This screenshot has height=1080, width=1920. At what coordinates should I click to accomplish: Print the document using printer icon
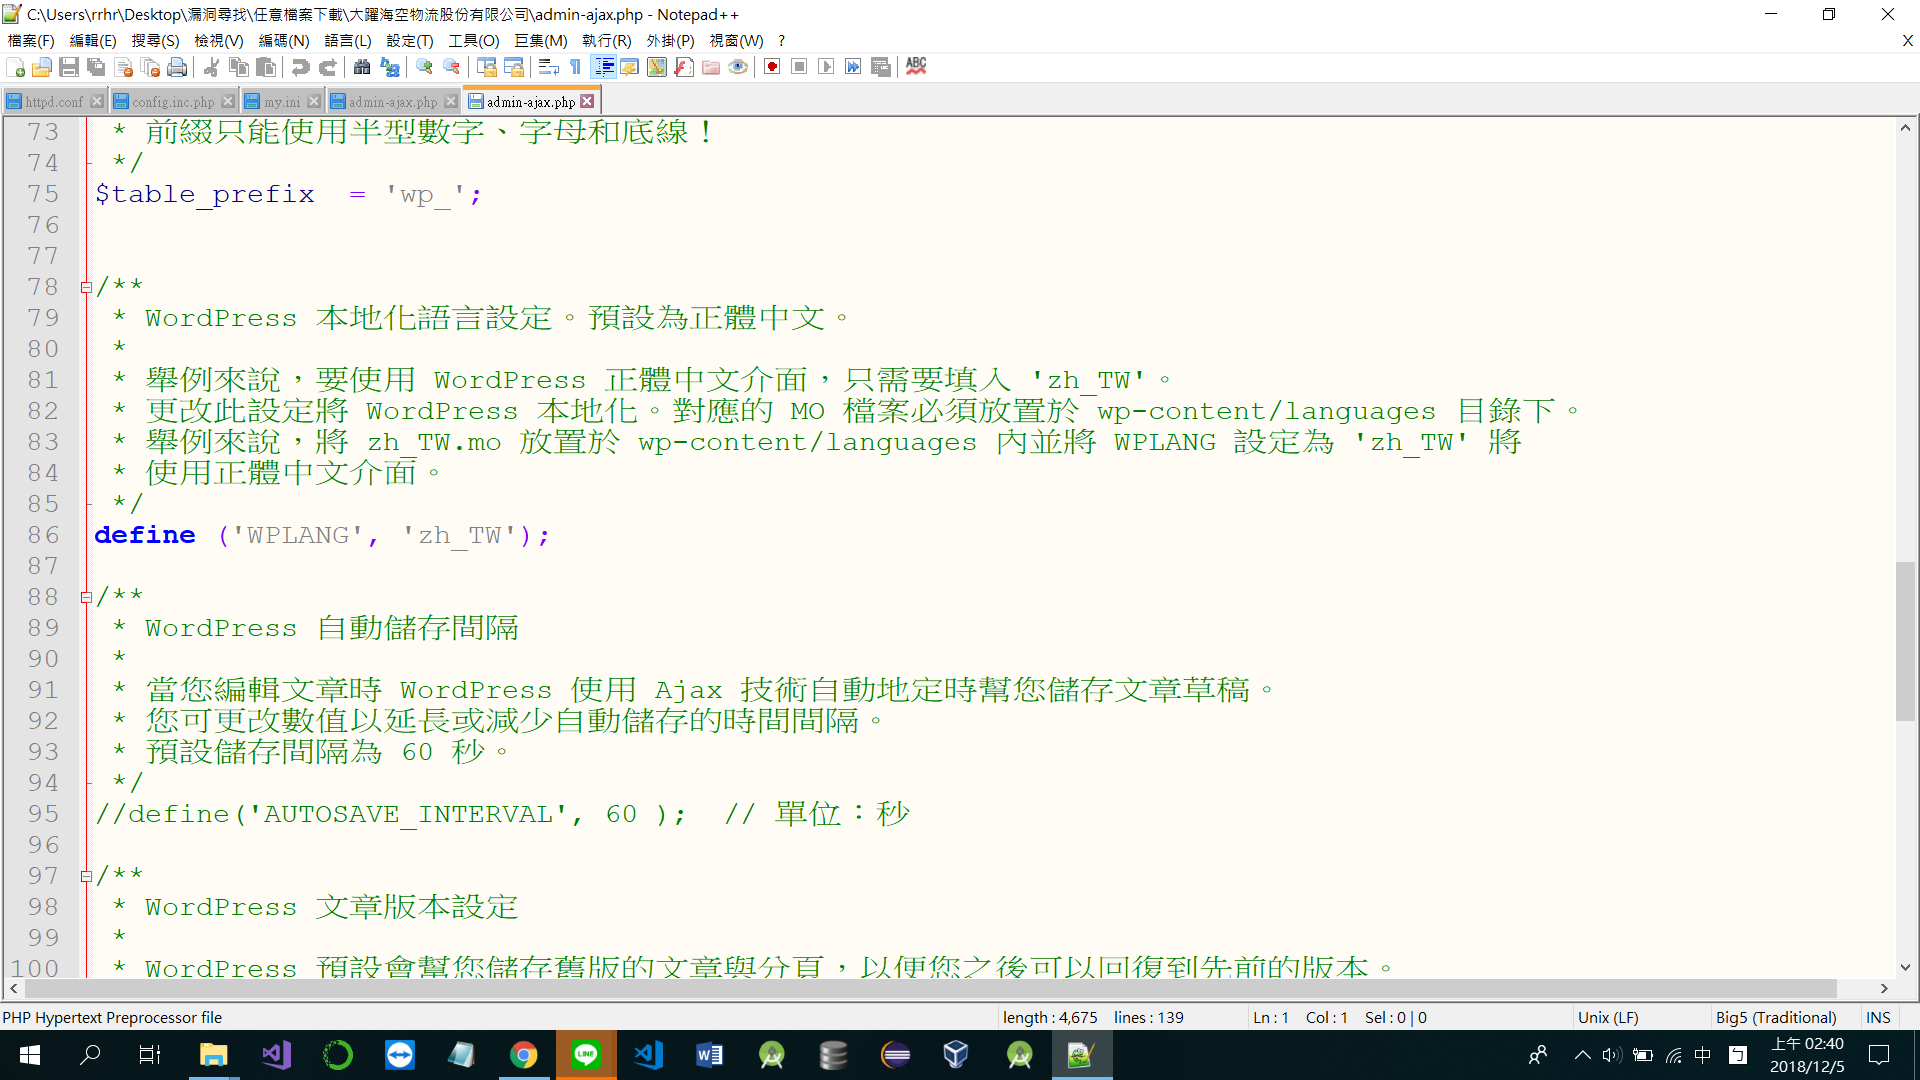click(178, 67)
